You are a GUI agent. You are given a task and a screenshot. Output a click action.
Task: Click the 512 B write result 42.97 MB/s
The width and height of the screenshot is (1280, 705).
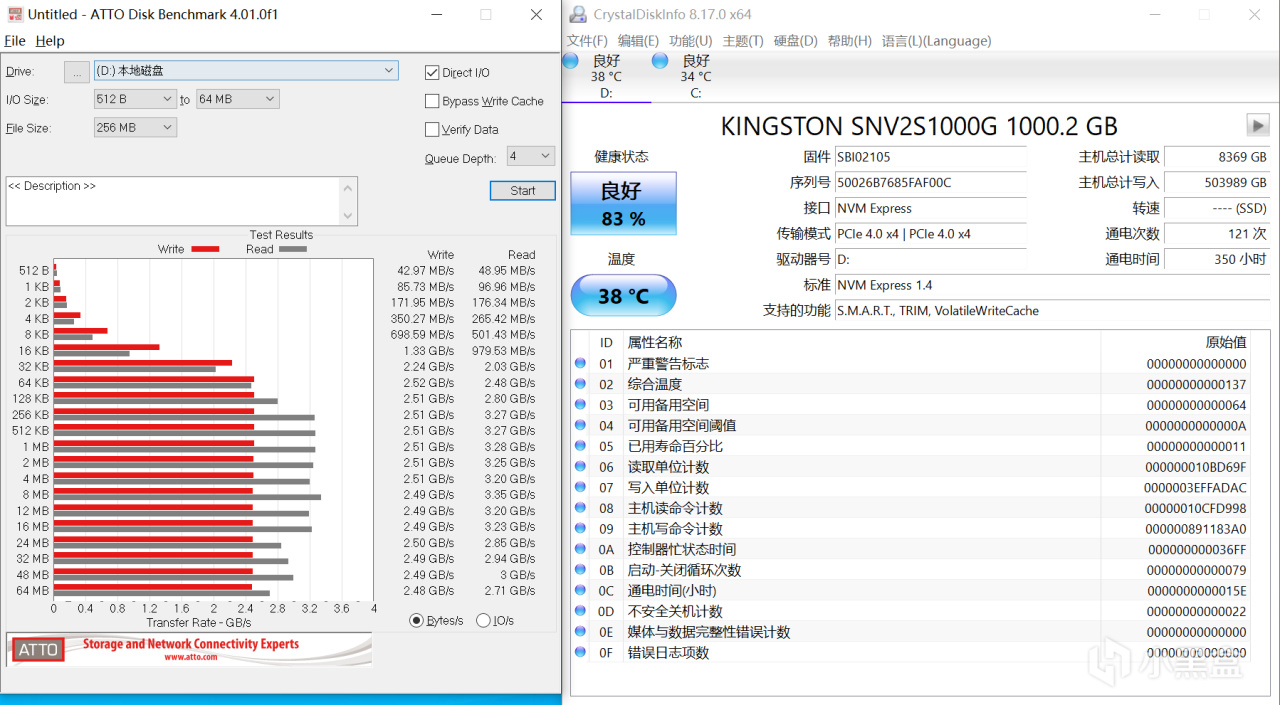(425, 271)
